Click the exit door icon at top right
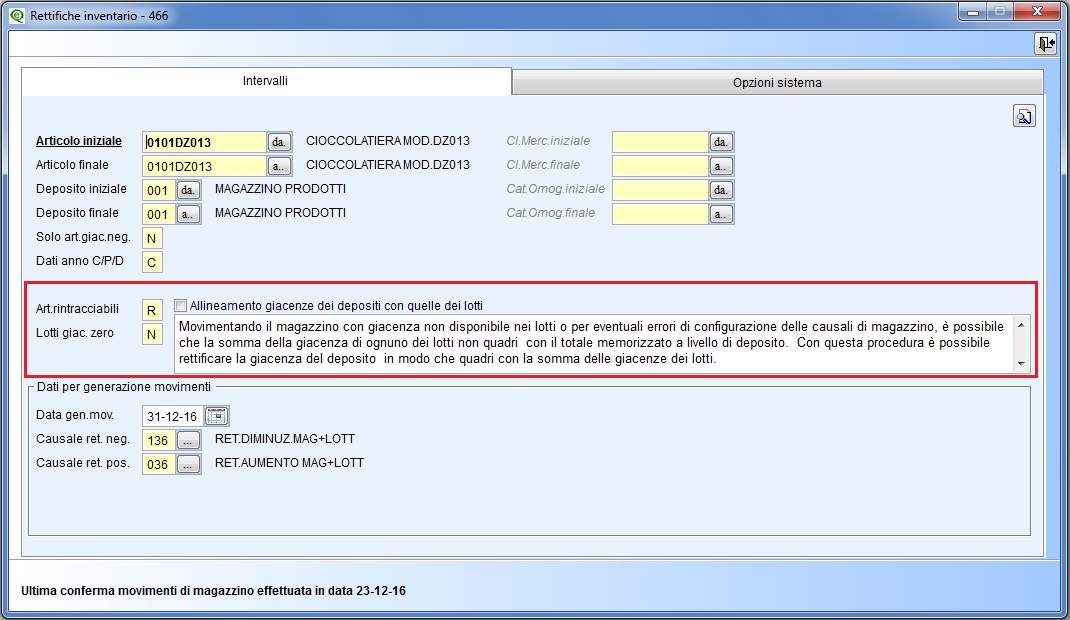Viewport: 1070px width, 620px height. [x=1045, y=44]
